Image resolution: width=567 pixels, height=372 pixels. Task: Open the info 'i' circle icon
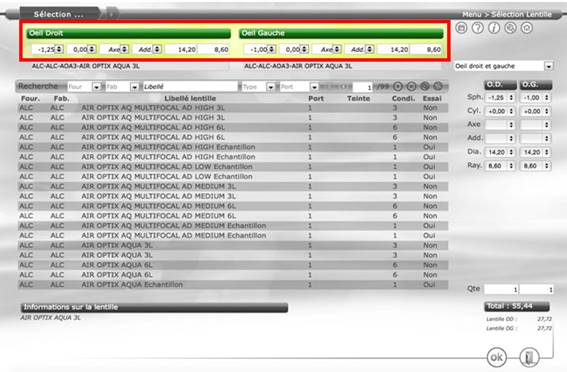[x=494, y=28]
